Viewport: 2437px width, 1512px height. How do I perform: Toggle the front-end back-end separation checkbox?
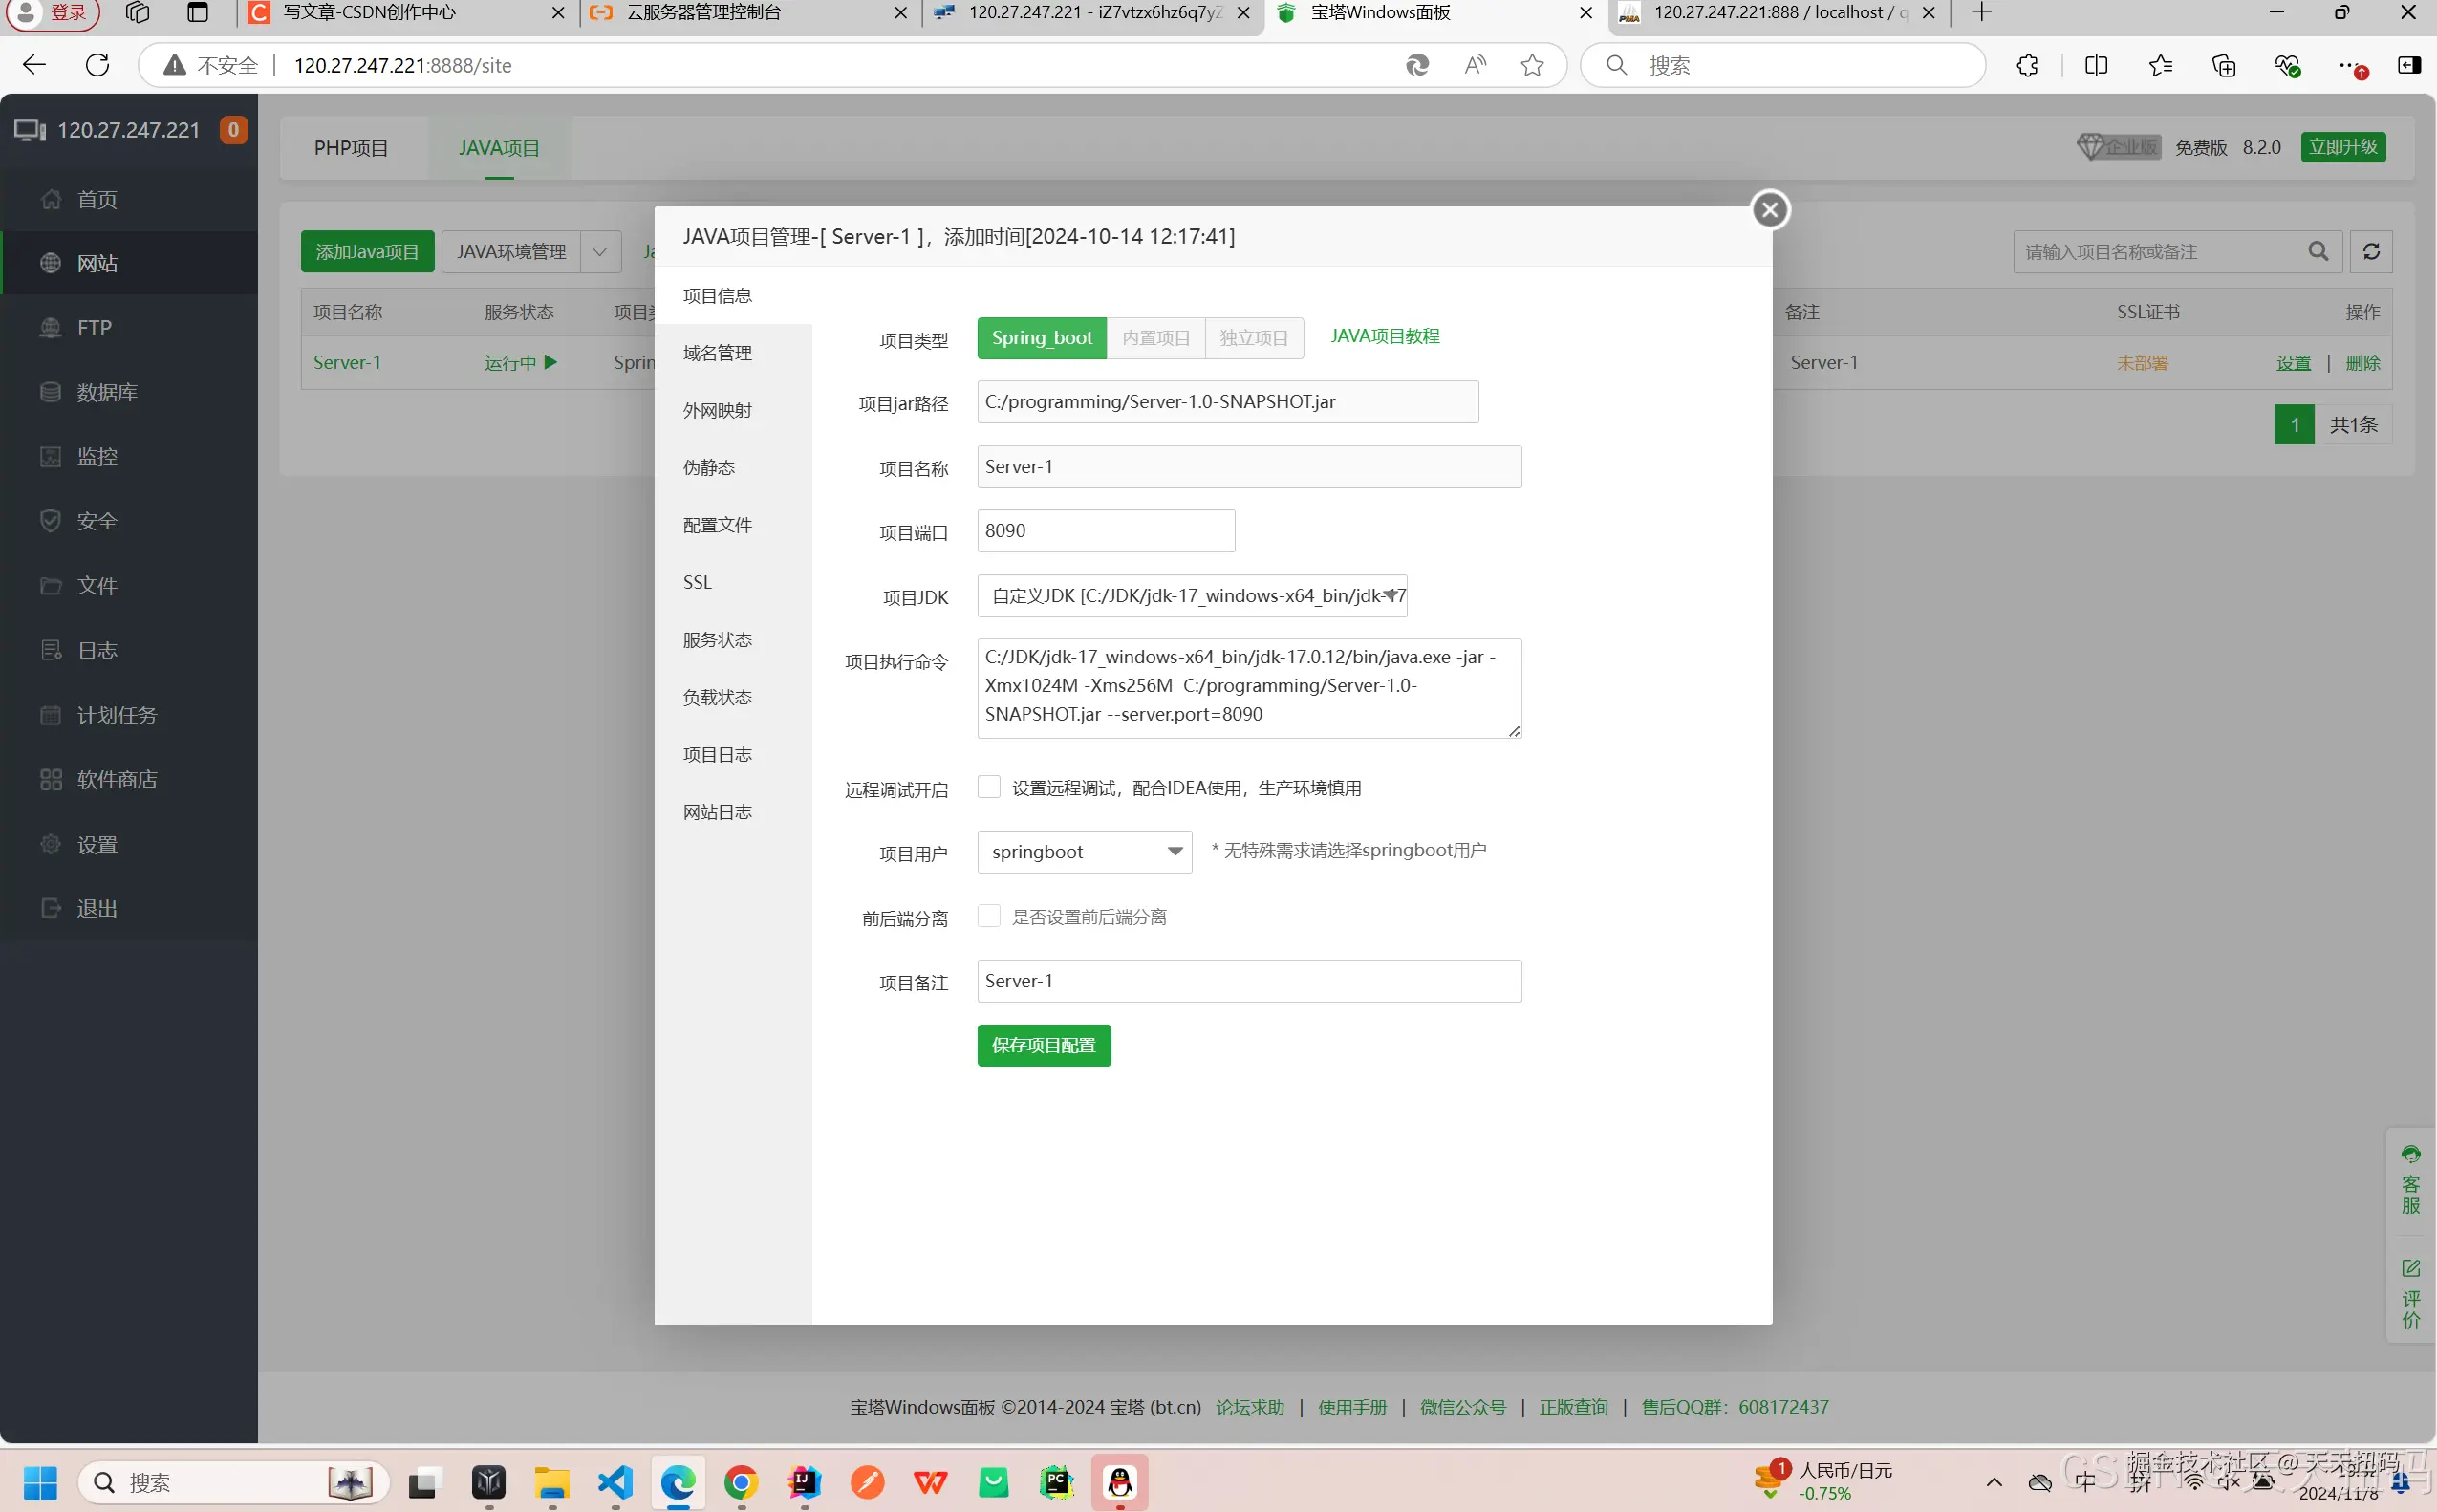988,916
